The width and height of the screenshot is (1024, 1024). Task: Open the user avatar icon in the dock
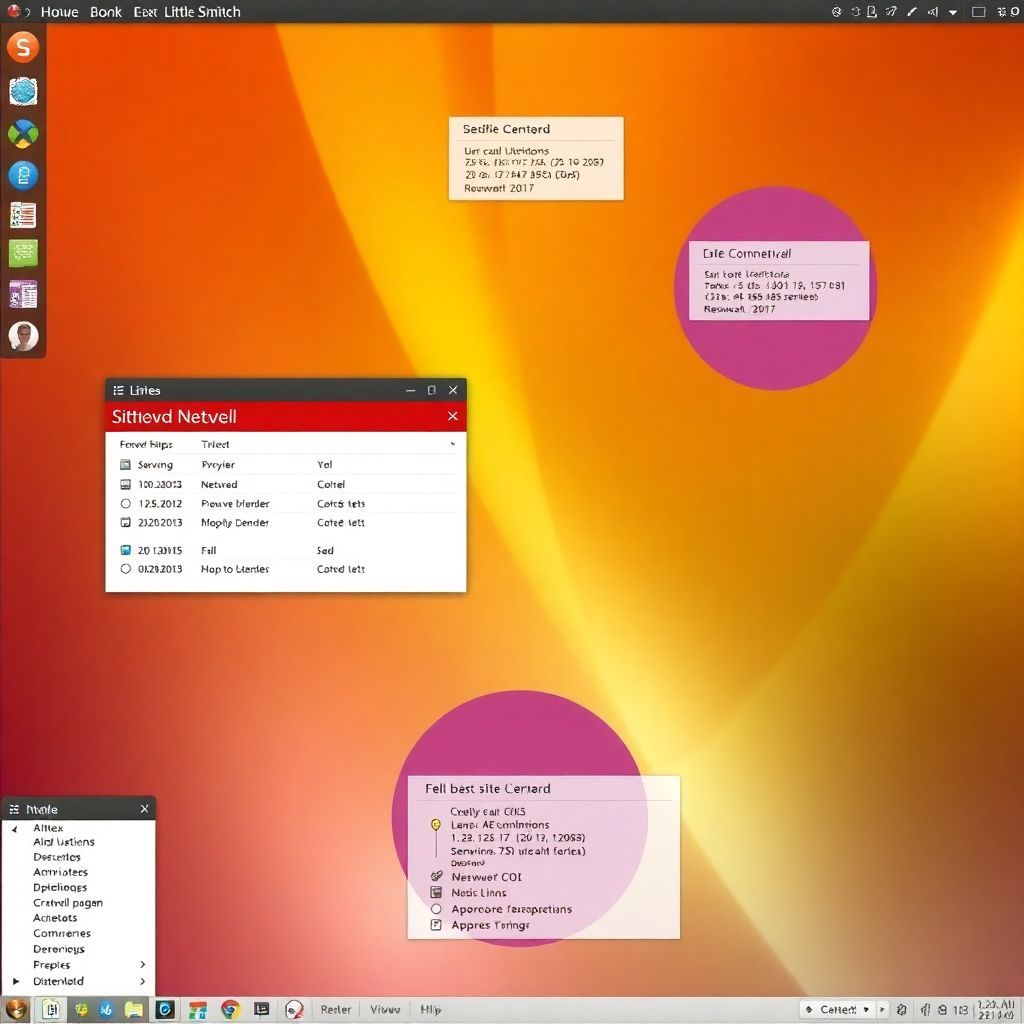point(23,336)
